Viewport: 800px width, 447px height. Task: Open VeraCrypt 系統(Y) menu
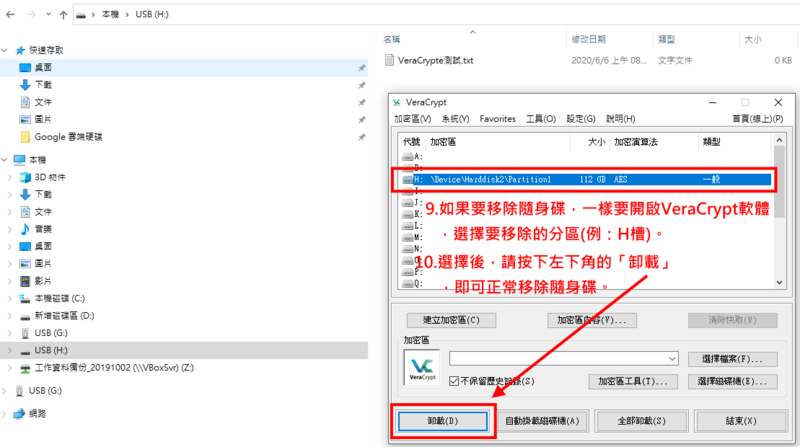pyautogui.click(x=455, y=118)
